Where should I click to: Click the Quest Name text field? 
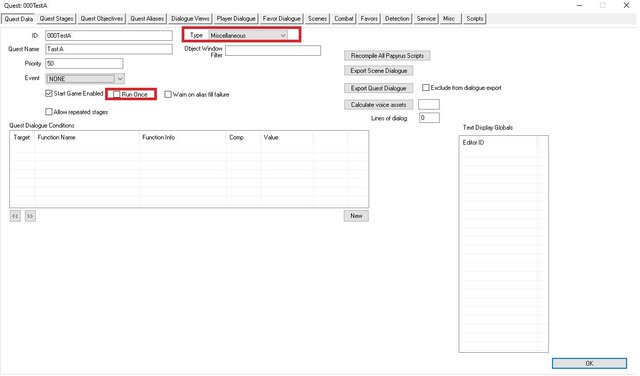tap(109, 49)
